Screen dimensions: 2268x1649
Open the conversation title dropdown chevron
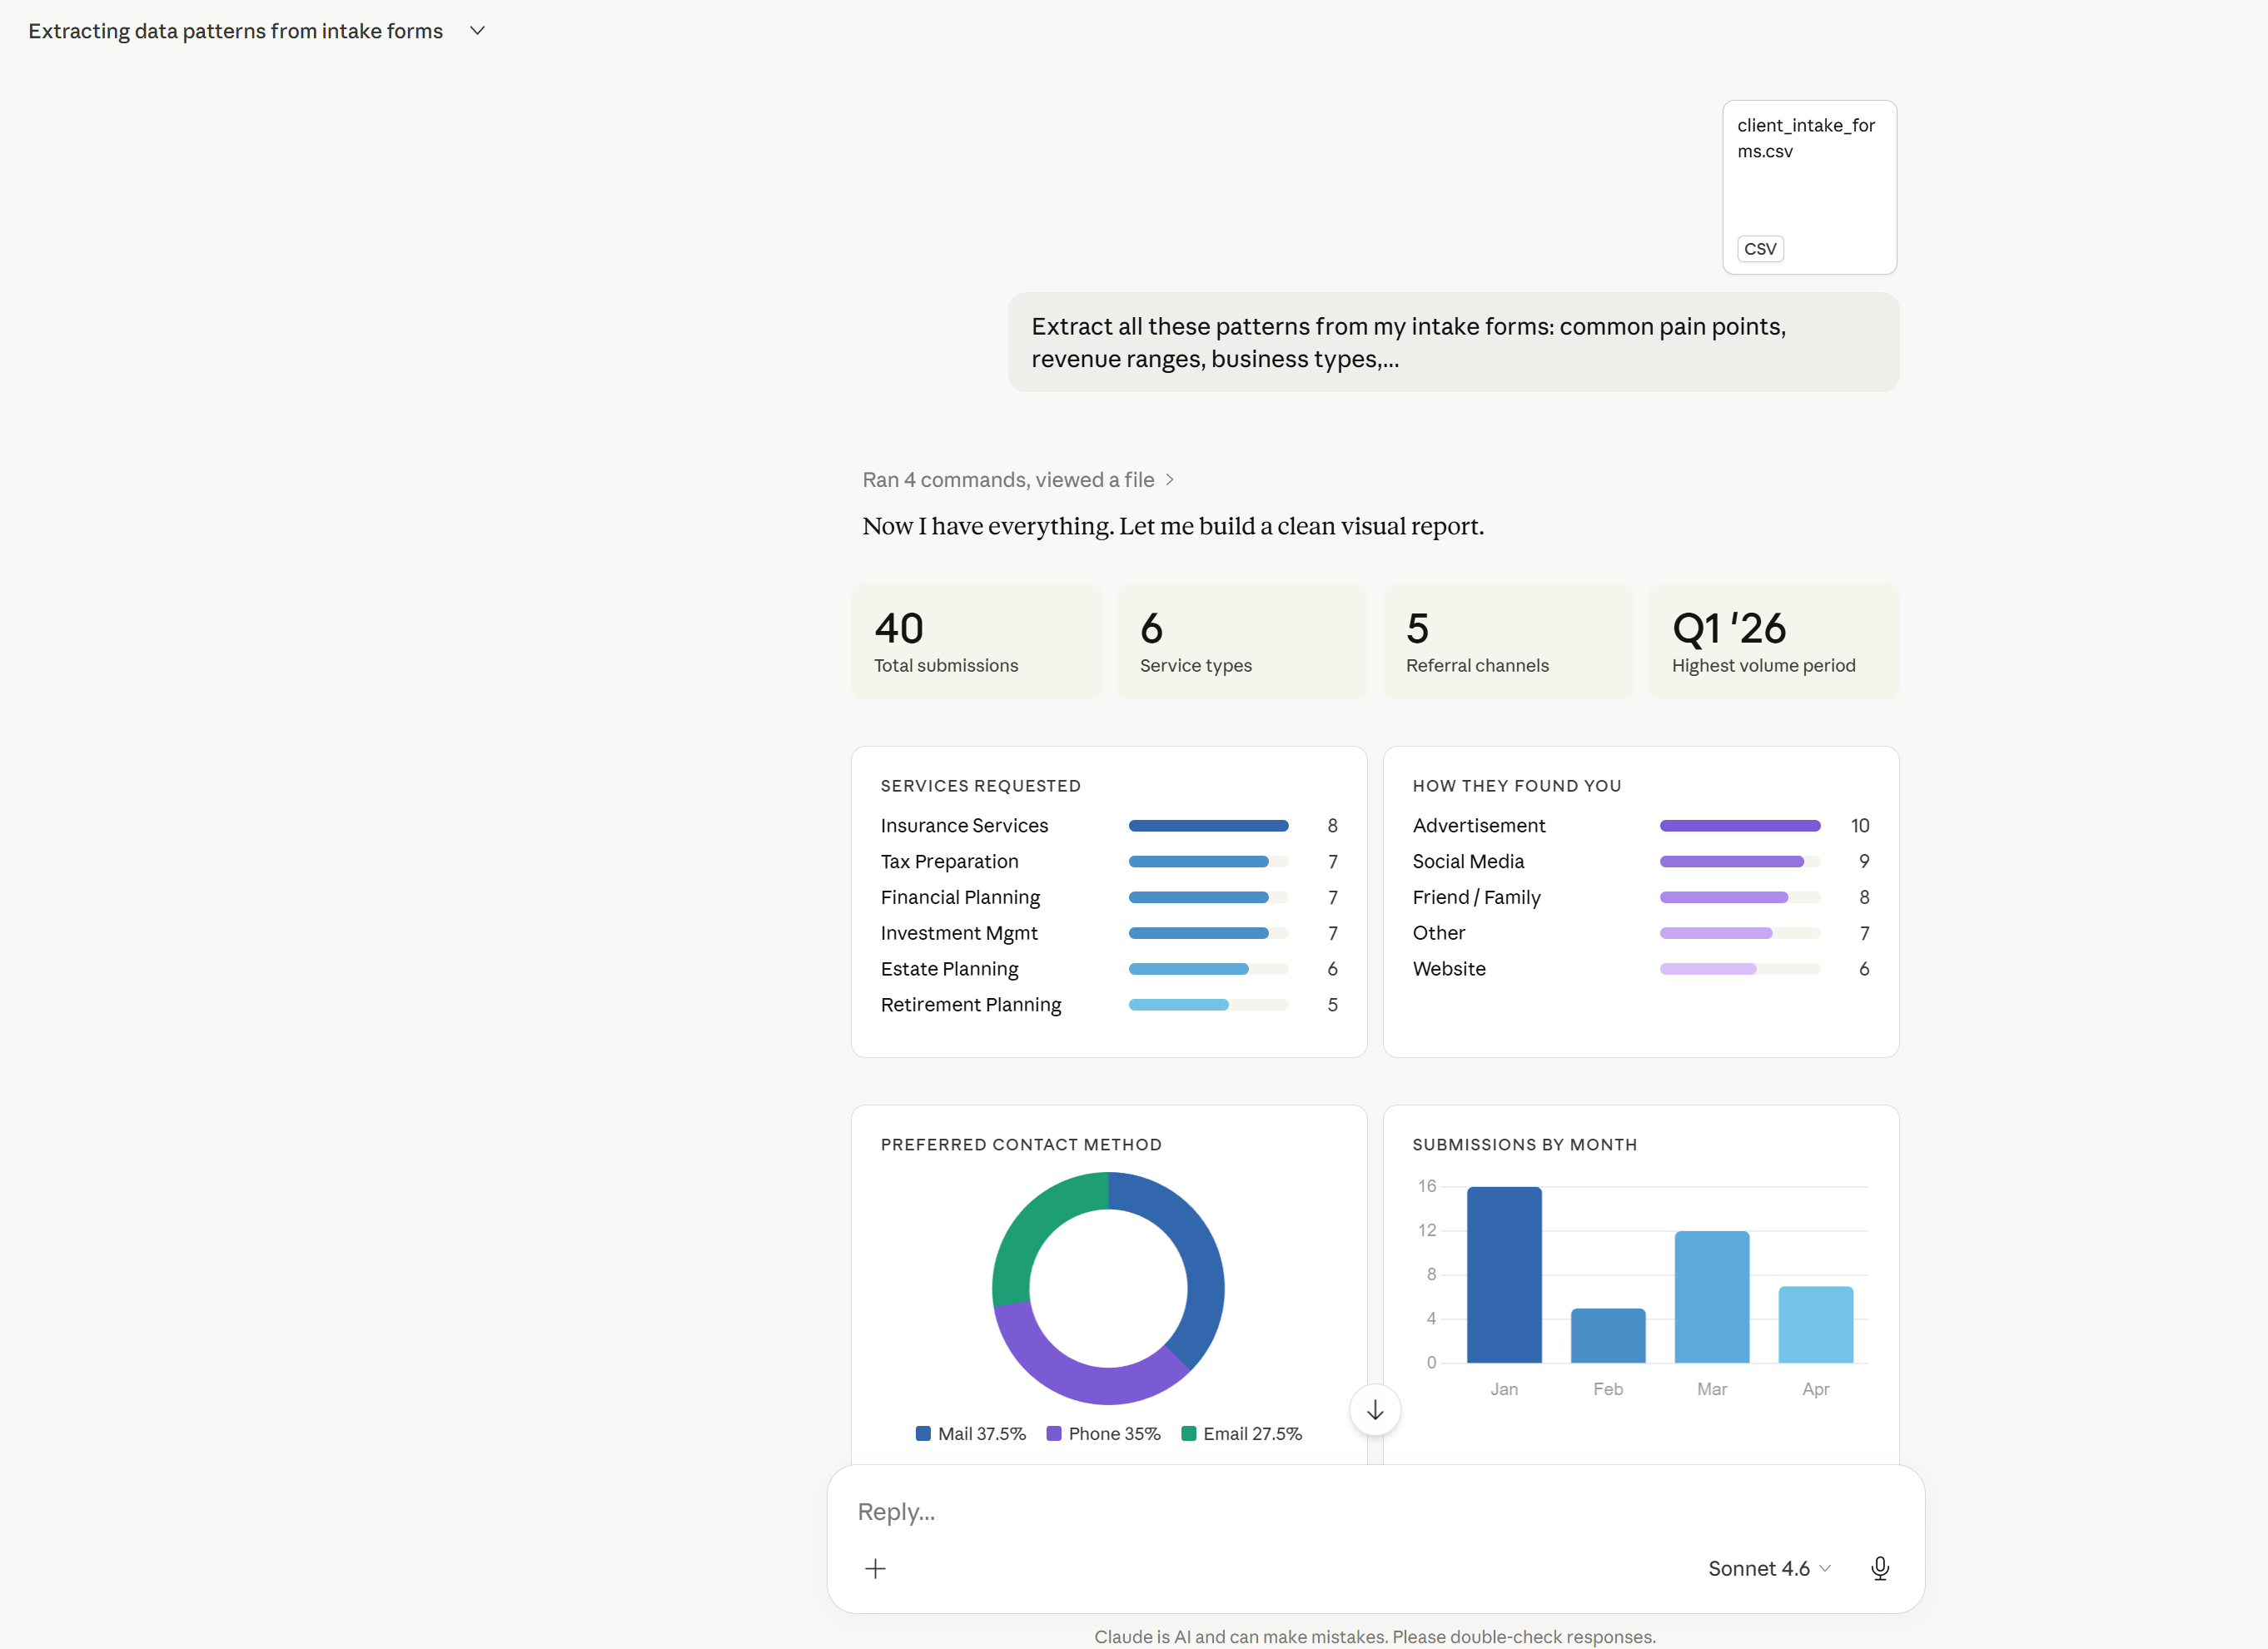[478, 31]
